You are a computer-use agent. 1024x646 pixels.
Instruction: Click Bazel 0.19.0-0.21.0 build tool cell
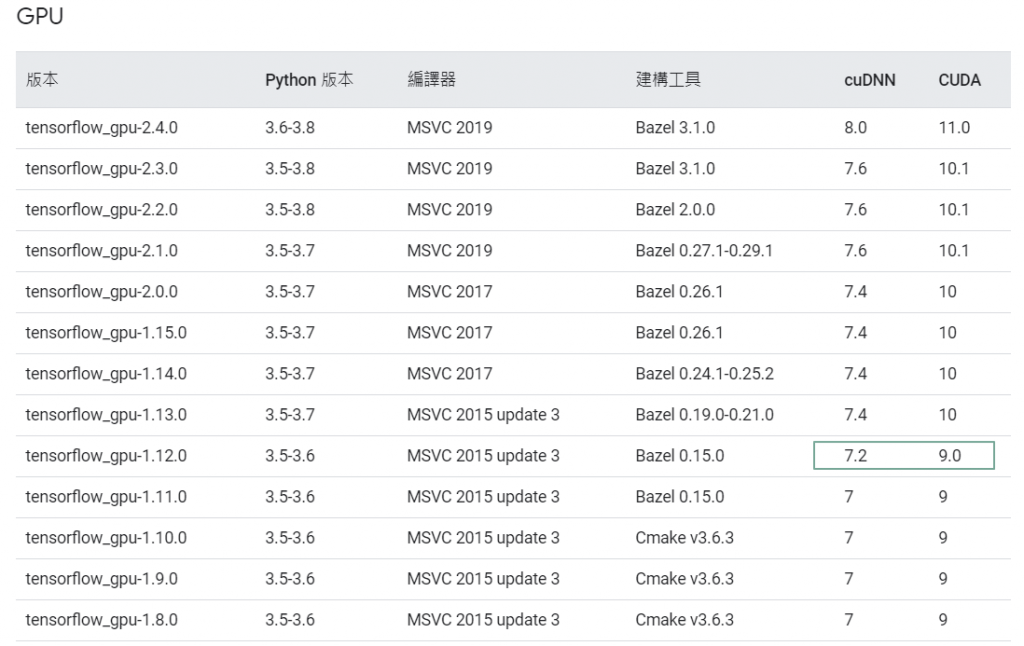pos(705,415)
